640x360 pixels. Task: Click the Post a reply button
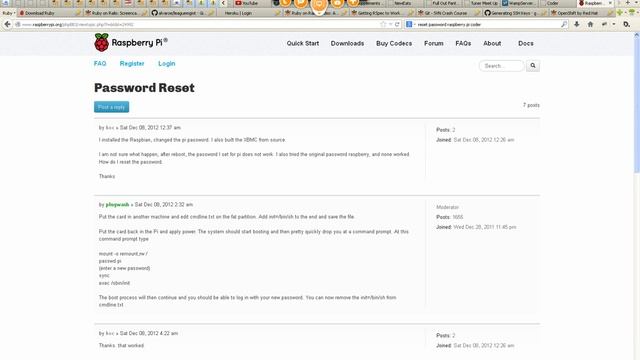pos(111,107)
